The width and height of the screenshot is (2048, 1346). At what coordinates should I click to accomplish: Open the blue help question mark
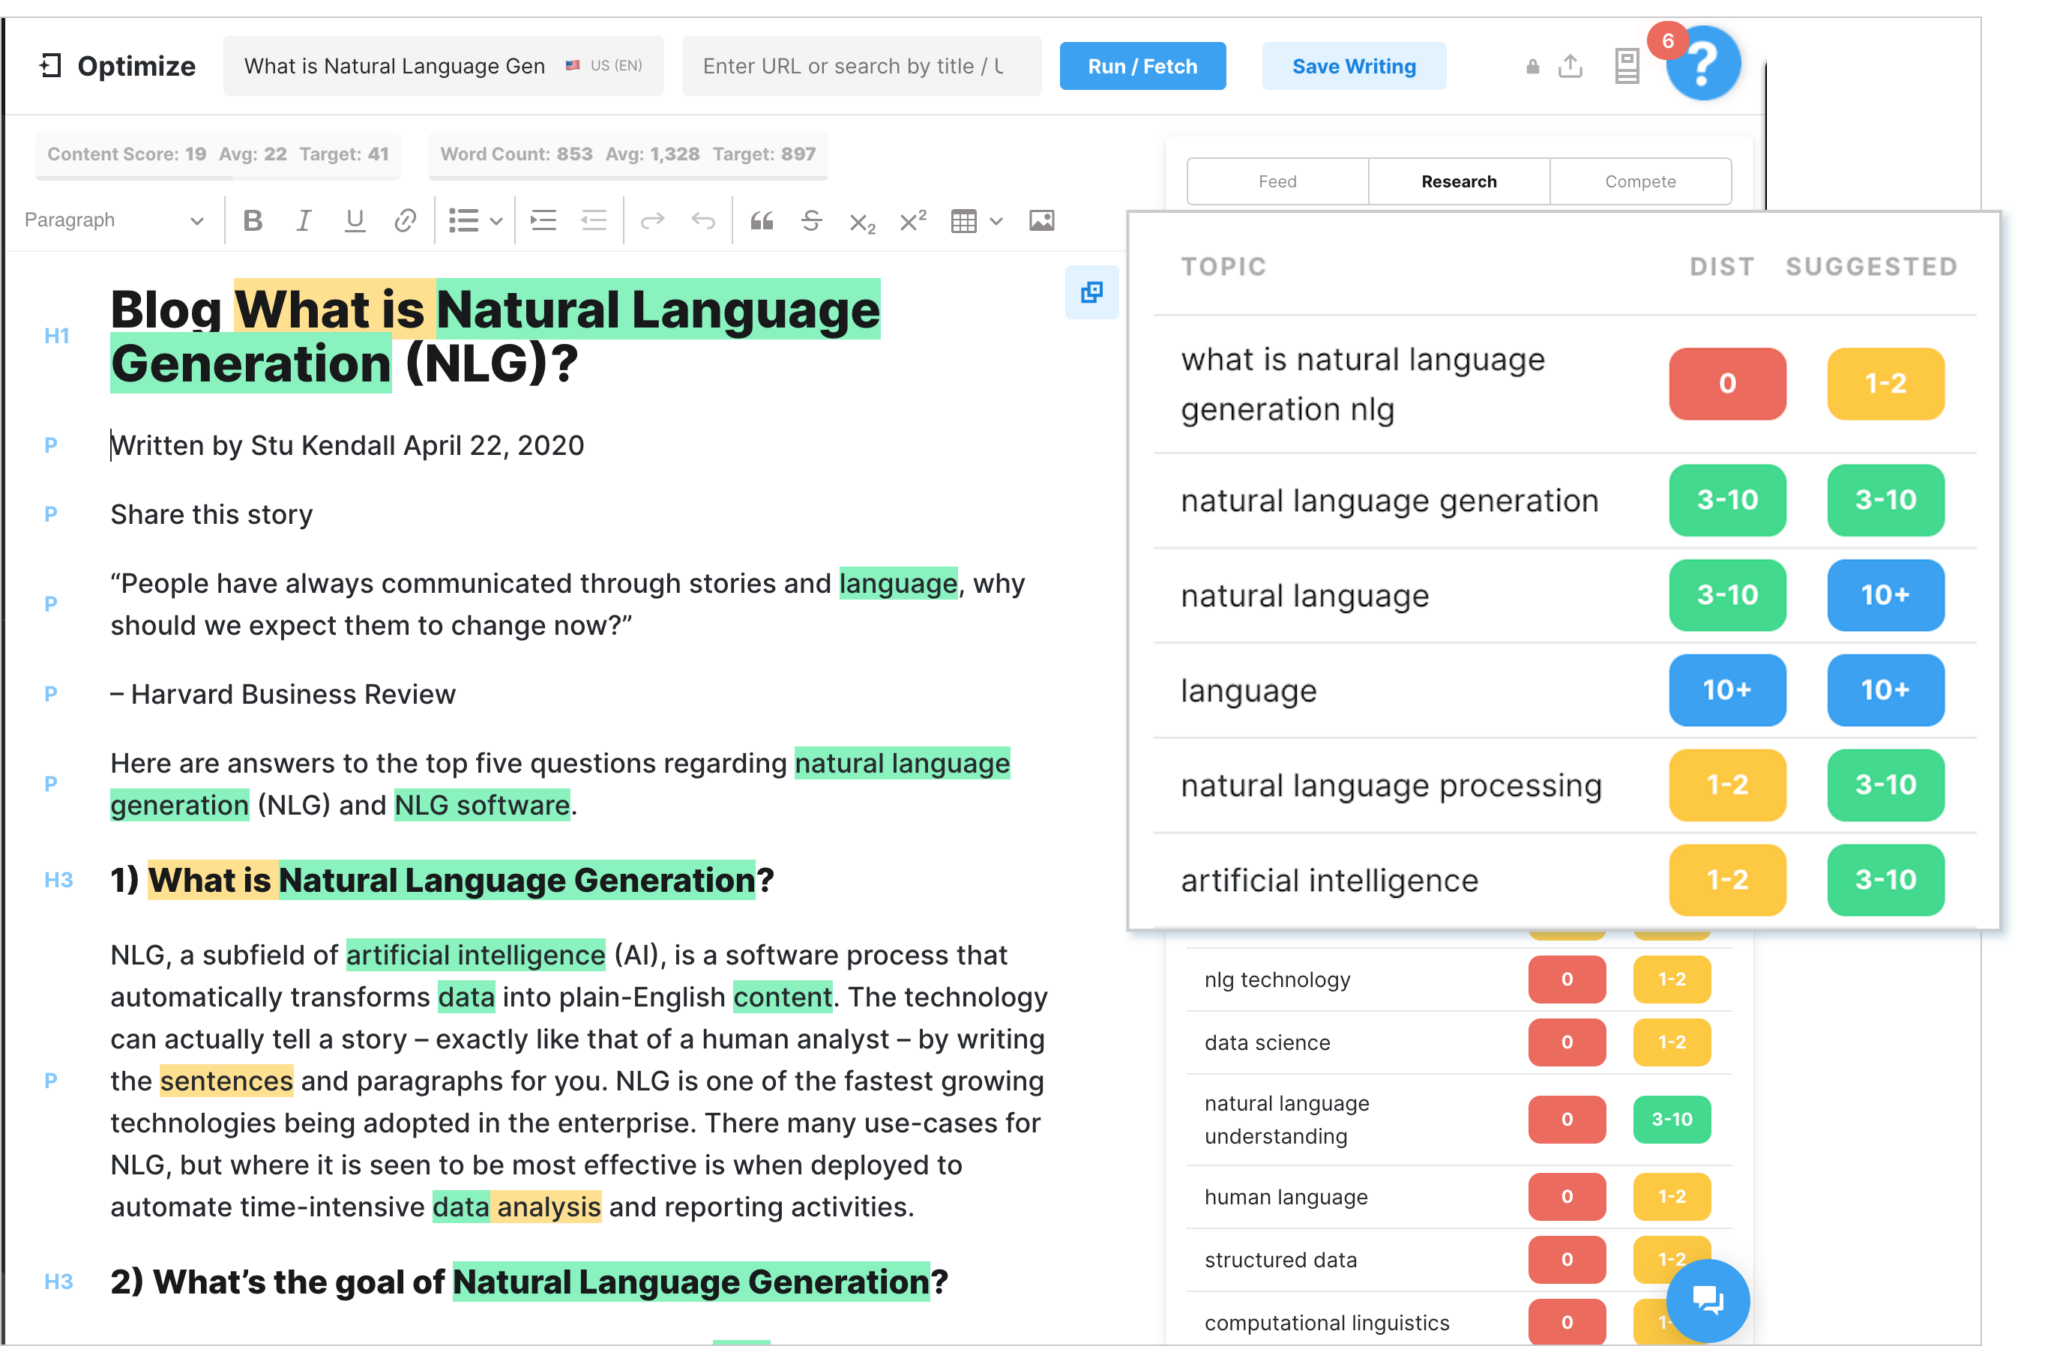pyautogui.click(x=1704, y=64)
